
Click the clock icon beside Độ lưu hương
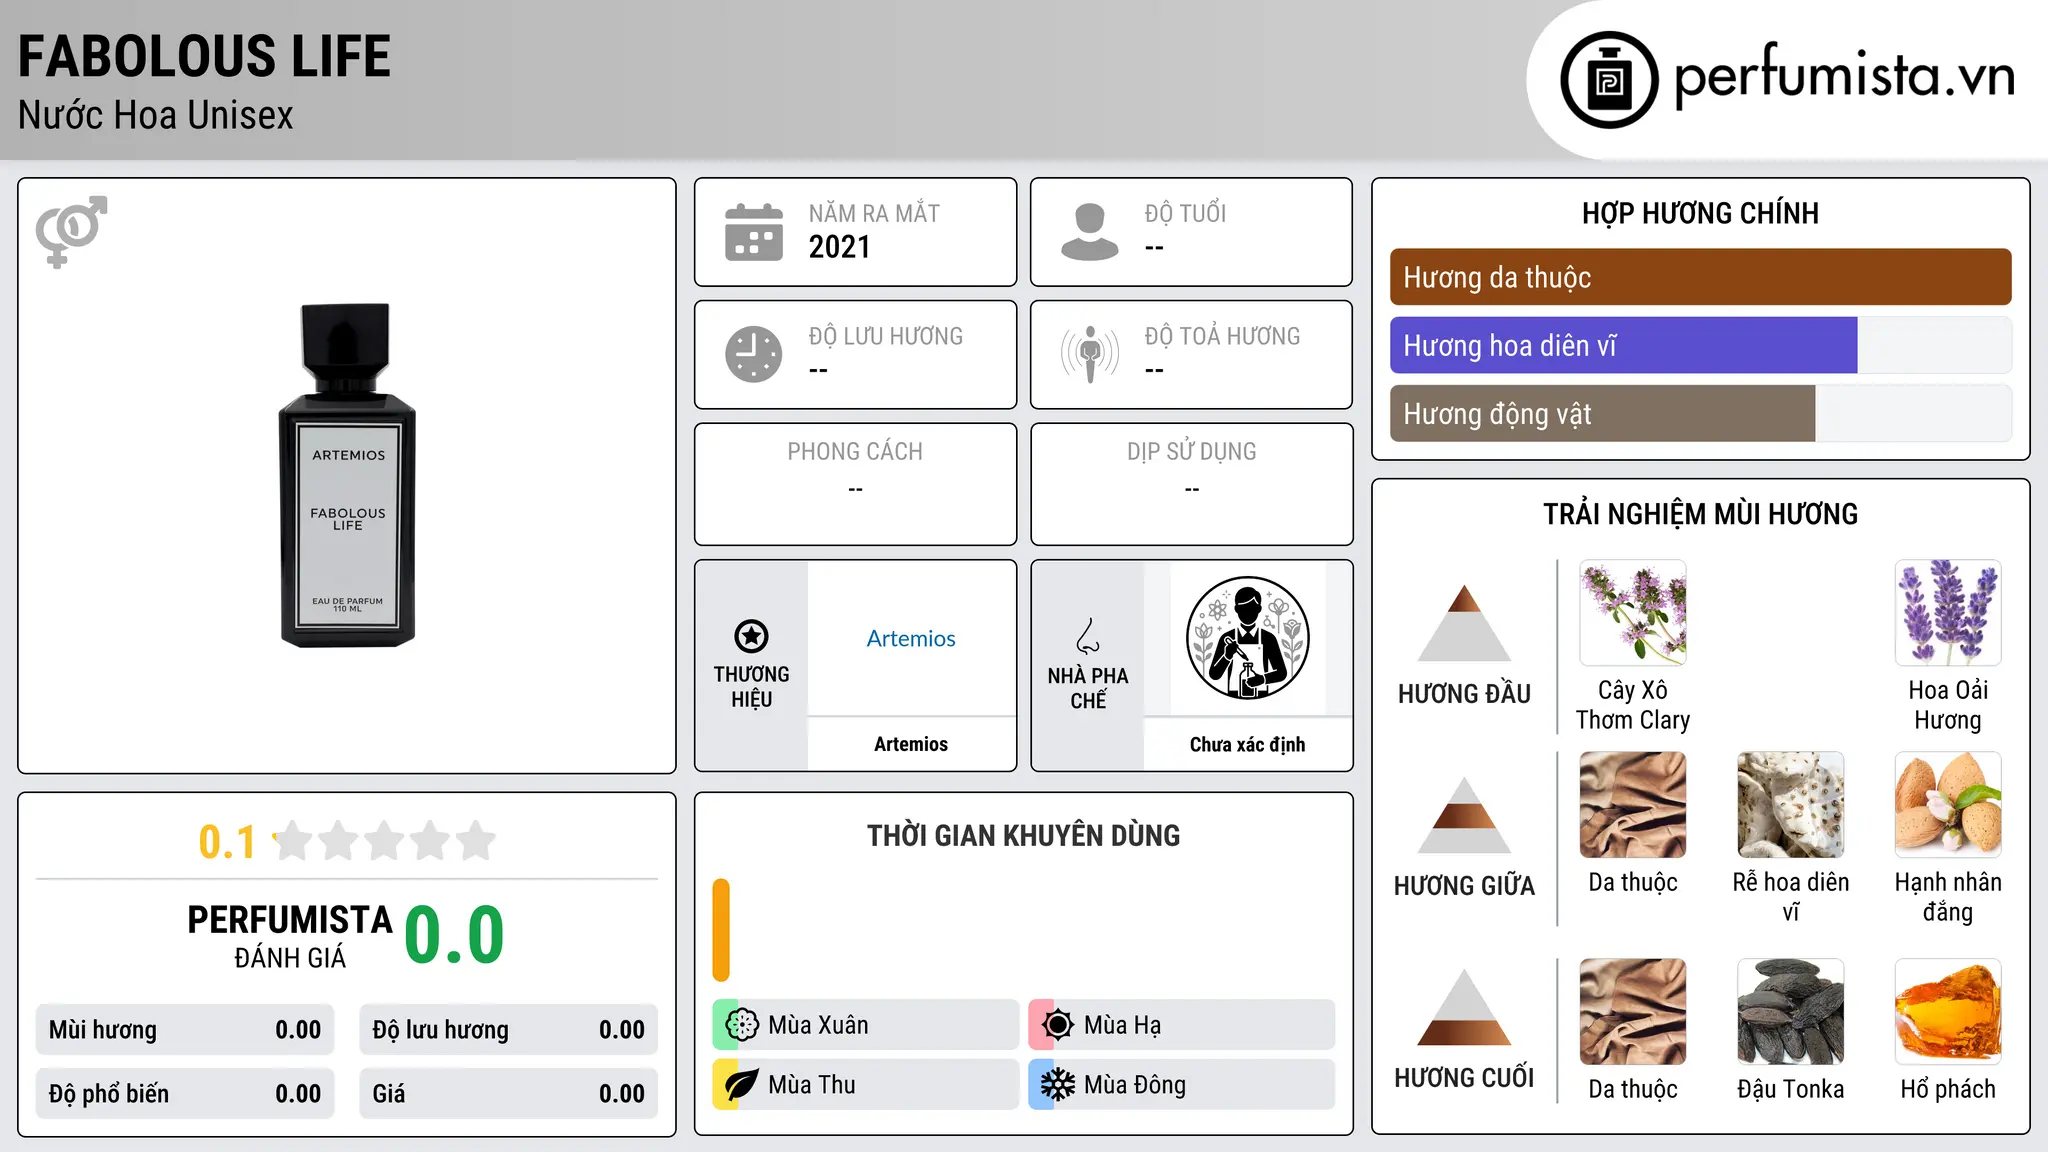tap(754, 354)
